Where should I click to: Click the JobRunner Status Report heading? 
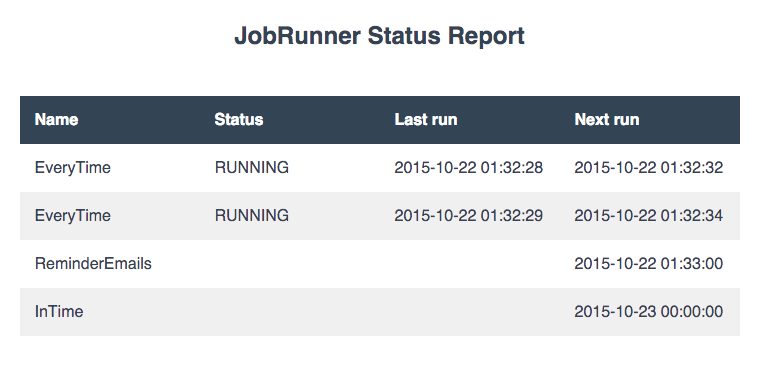380,36
